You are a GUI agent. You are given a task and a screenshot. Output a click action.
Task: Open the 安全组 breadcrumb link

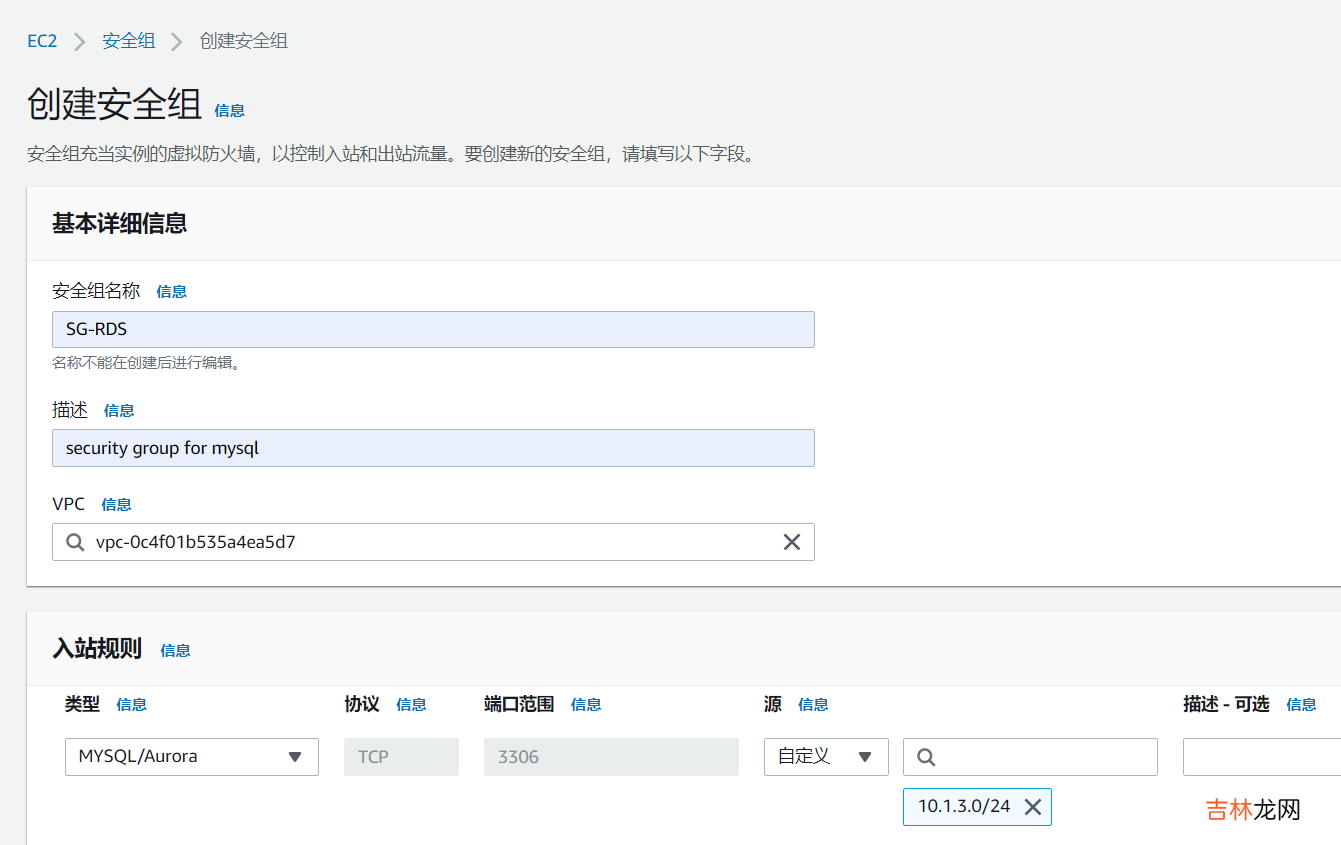(129, 41)
